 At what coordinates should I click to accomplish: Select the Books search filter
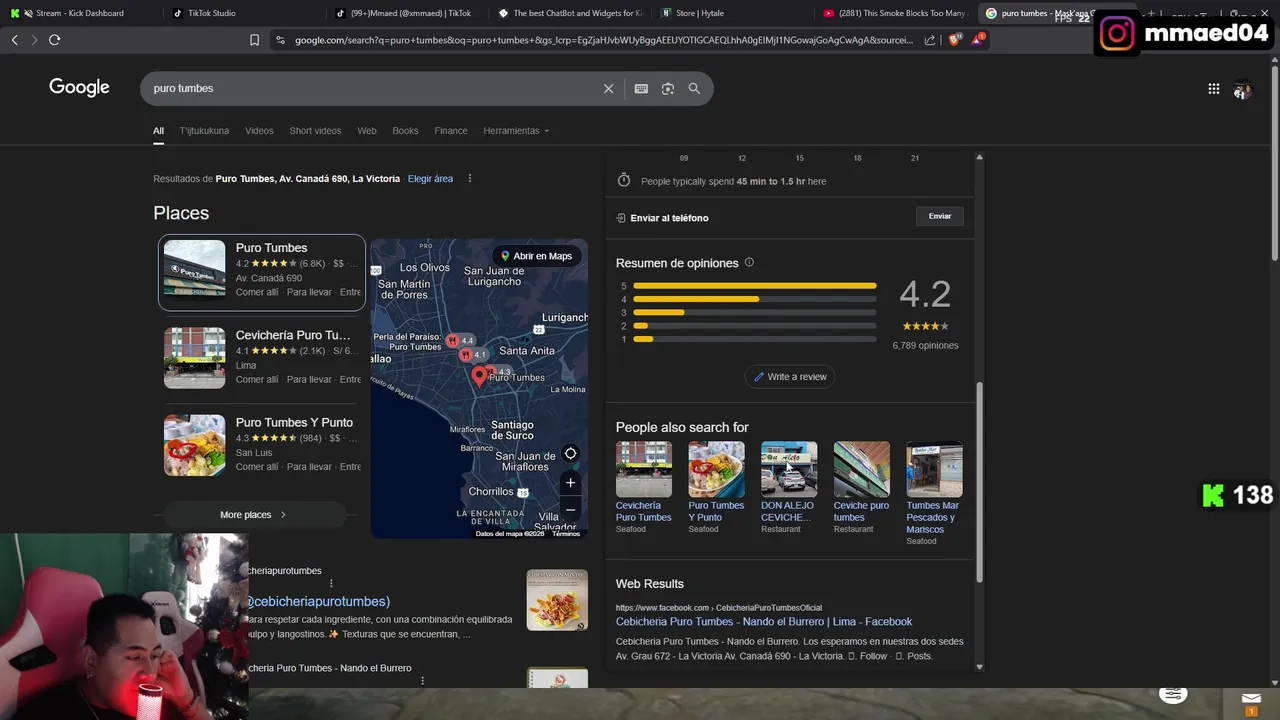point(405,131)
